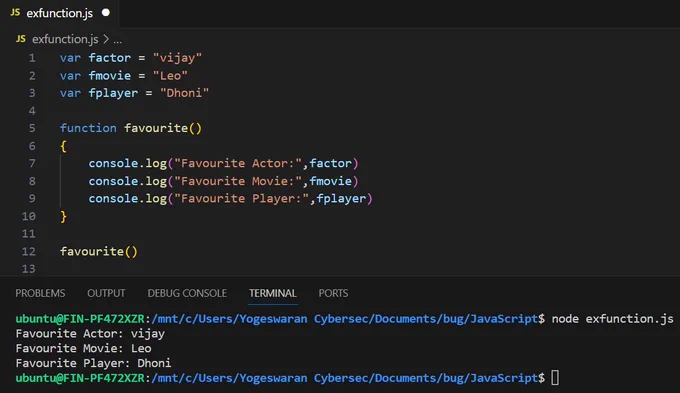This screenshot has width=680, height=393.
Task: Click the function keyword on line 5
Action: (88, 128)
